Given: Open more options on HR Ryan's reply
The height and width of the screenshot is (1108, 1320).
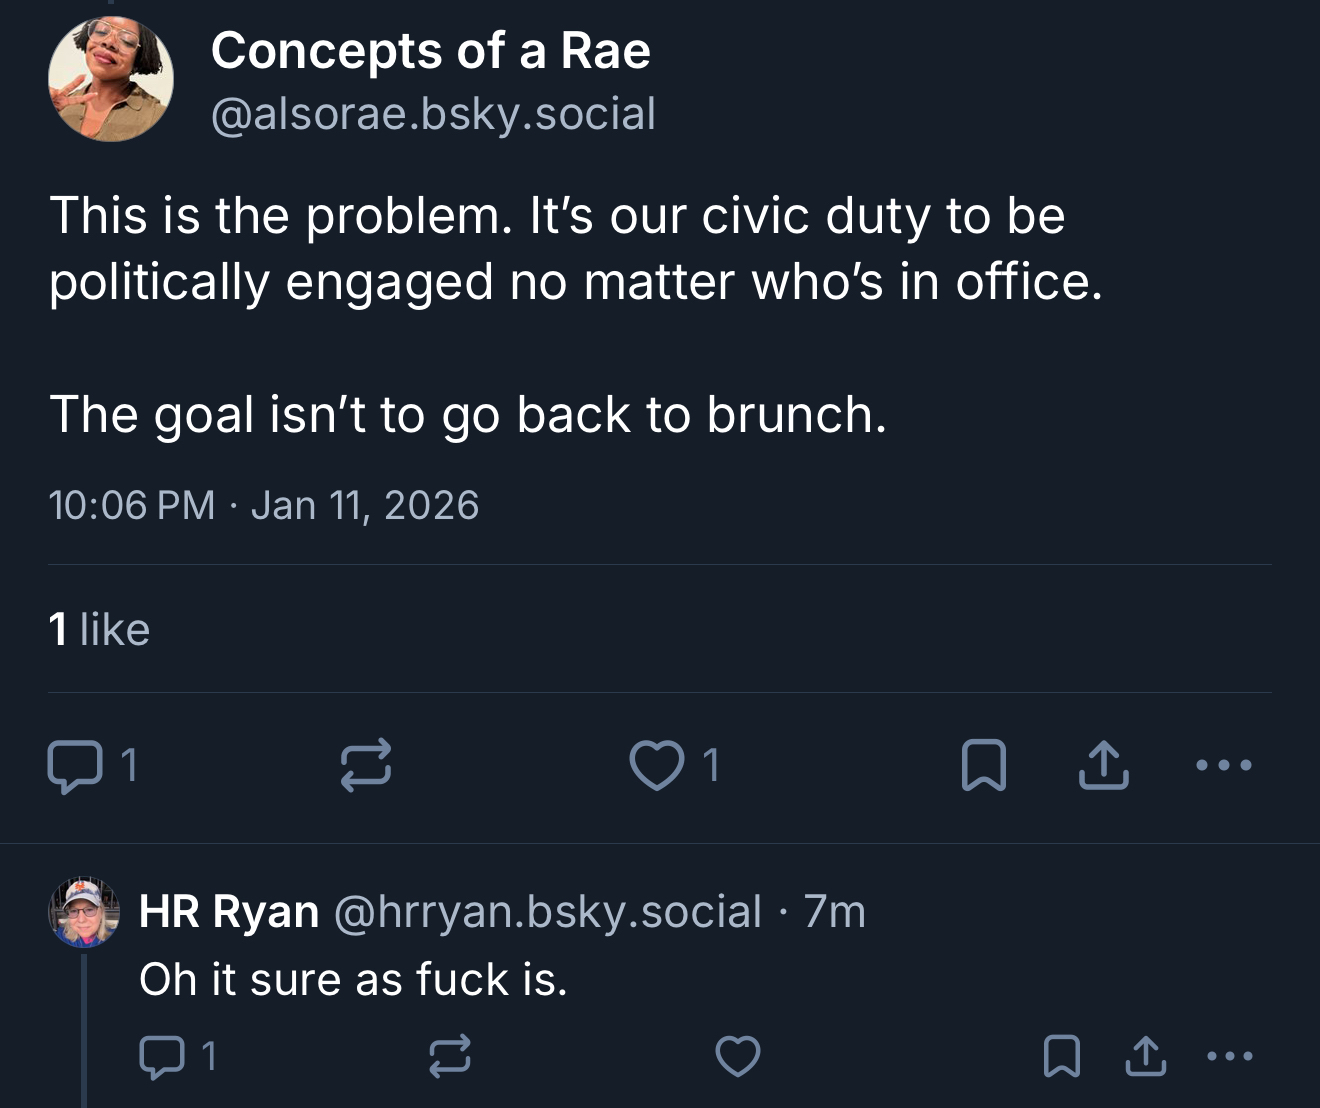Looking at the screenshot, I should pyautogui.click(x=1230, y=1057).
